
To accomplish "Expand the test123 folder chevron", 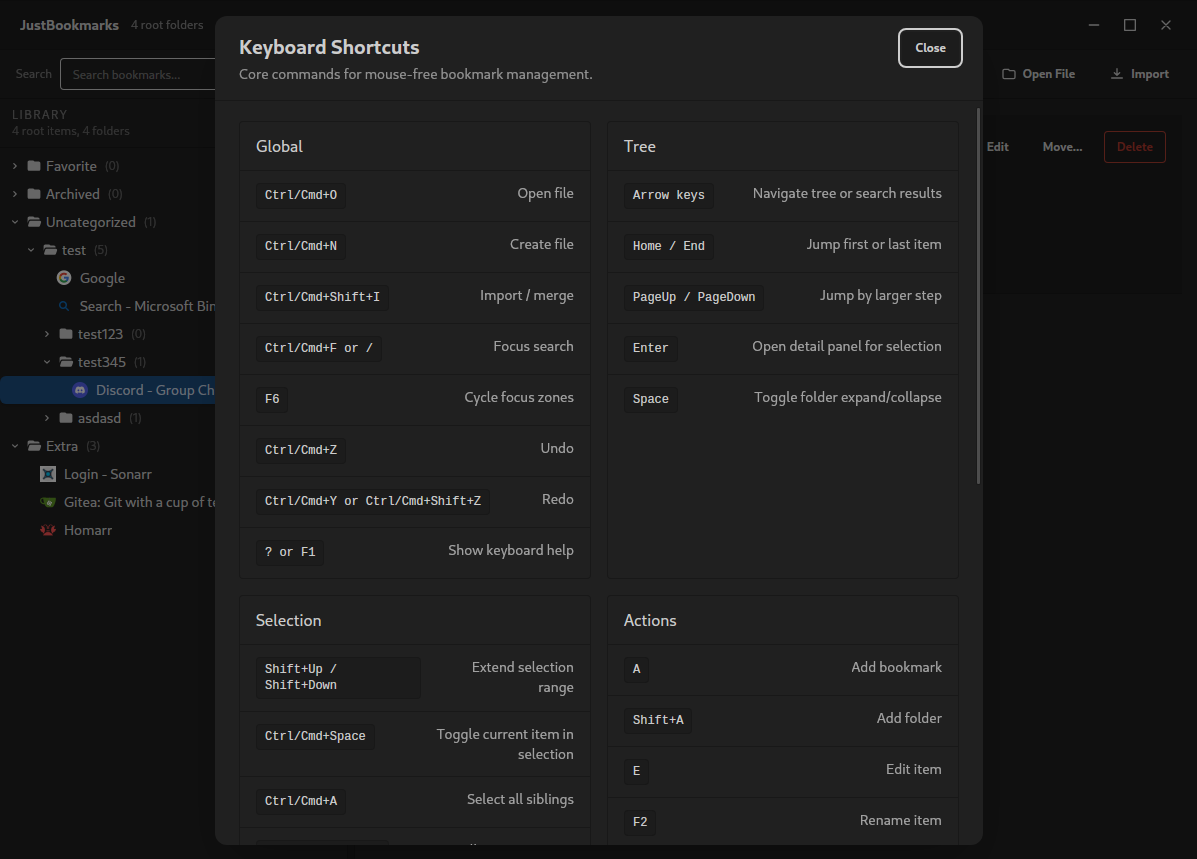I will coord(47,334).
